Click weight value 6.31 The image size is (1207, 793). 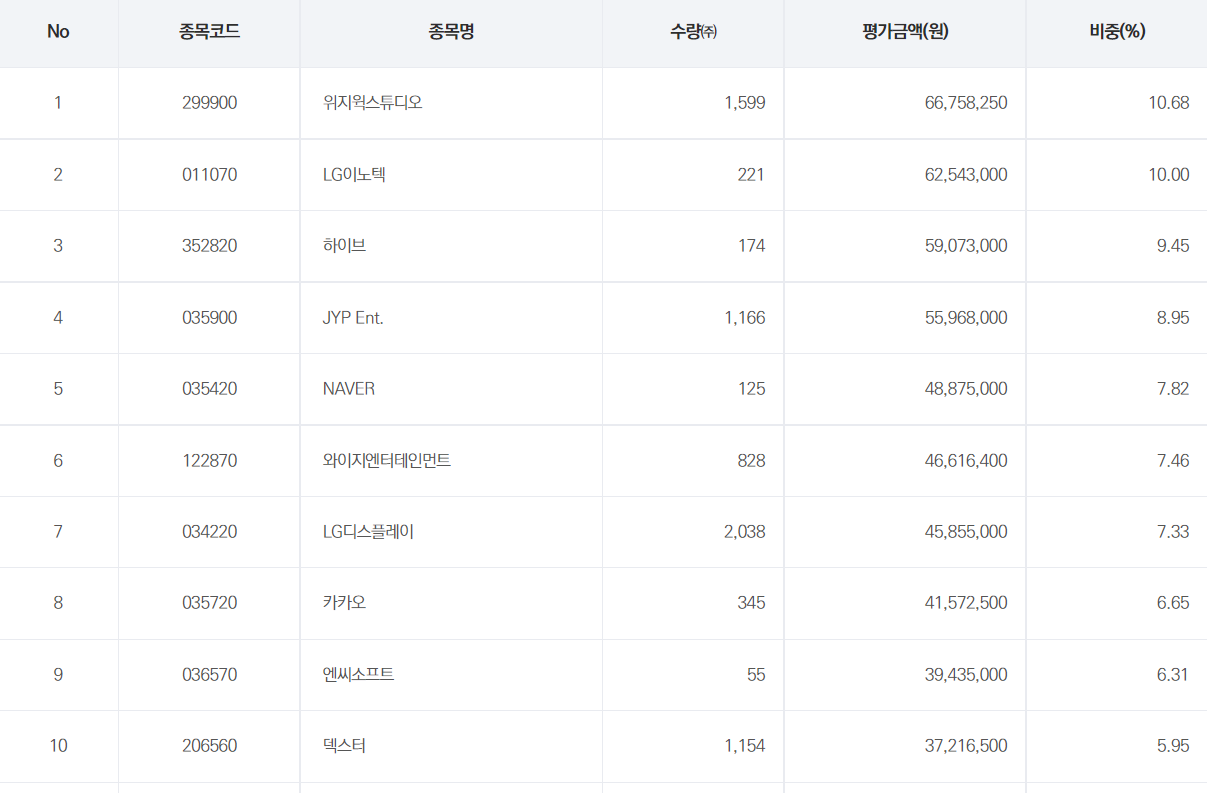(x=1173, y=675)
